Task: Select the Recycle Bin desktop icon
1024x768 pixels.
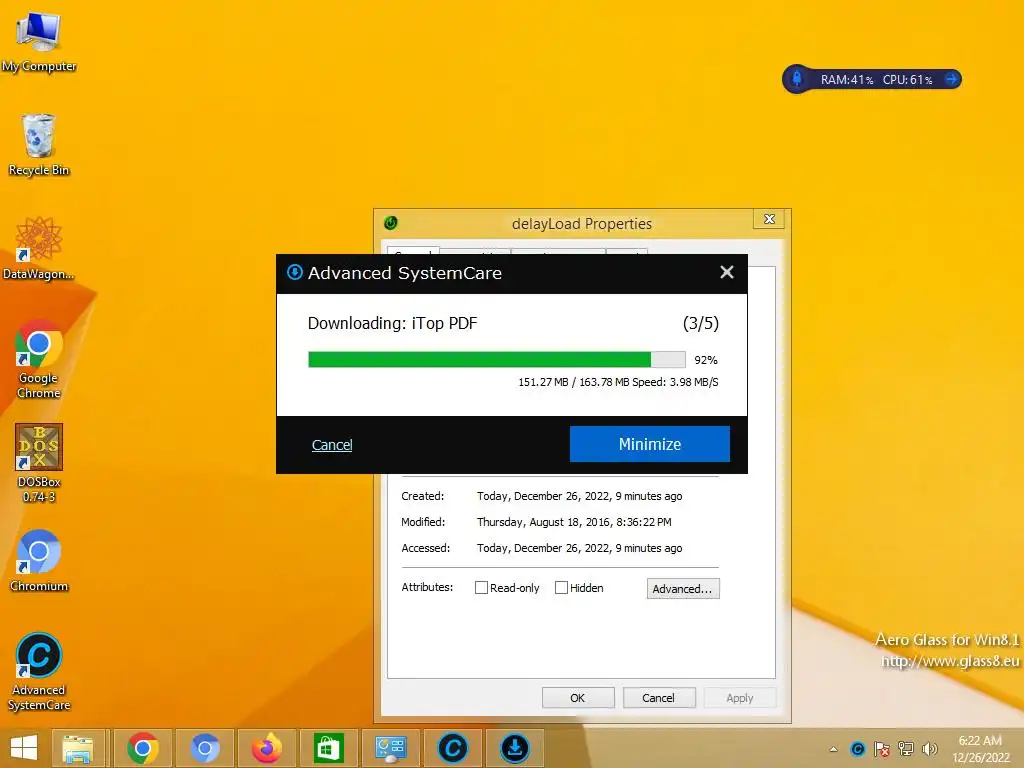Action: [x=39, y=145]
